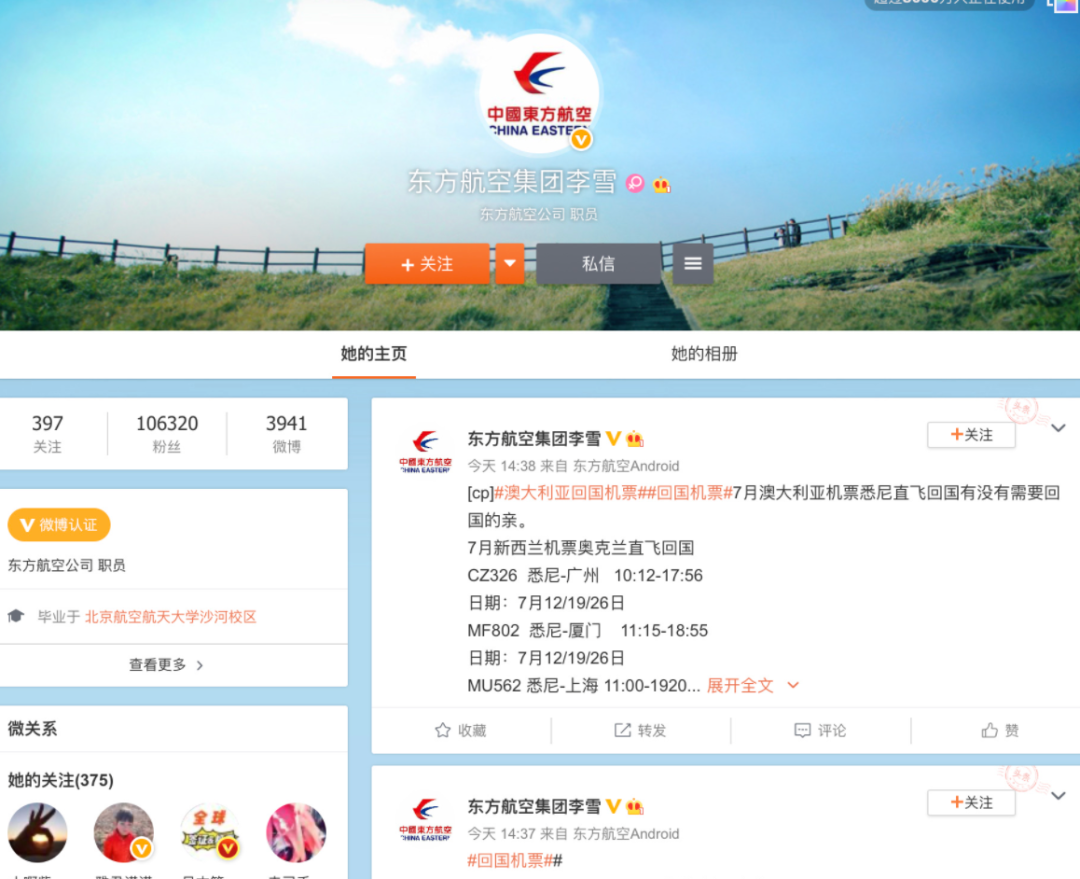
Task: Send a private message via 私信
Action: pos(598,264)
